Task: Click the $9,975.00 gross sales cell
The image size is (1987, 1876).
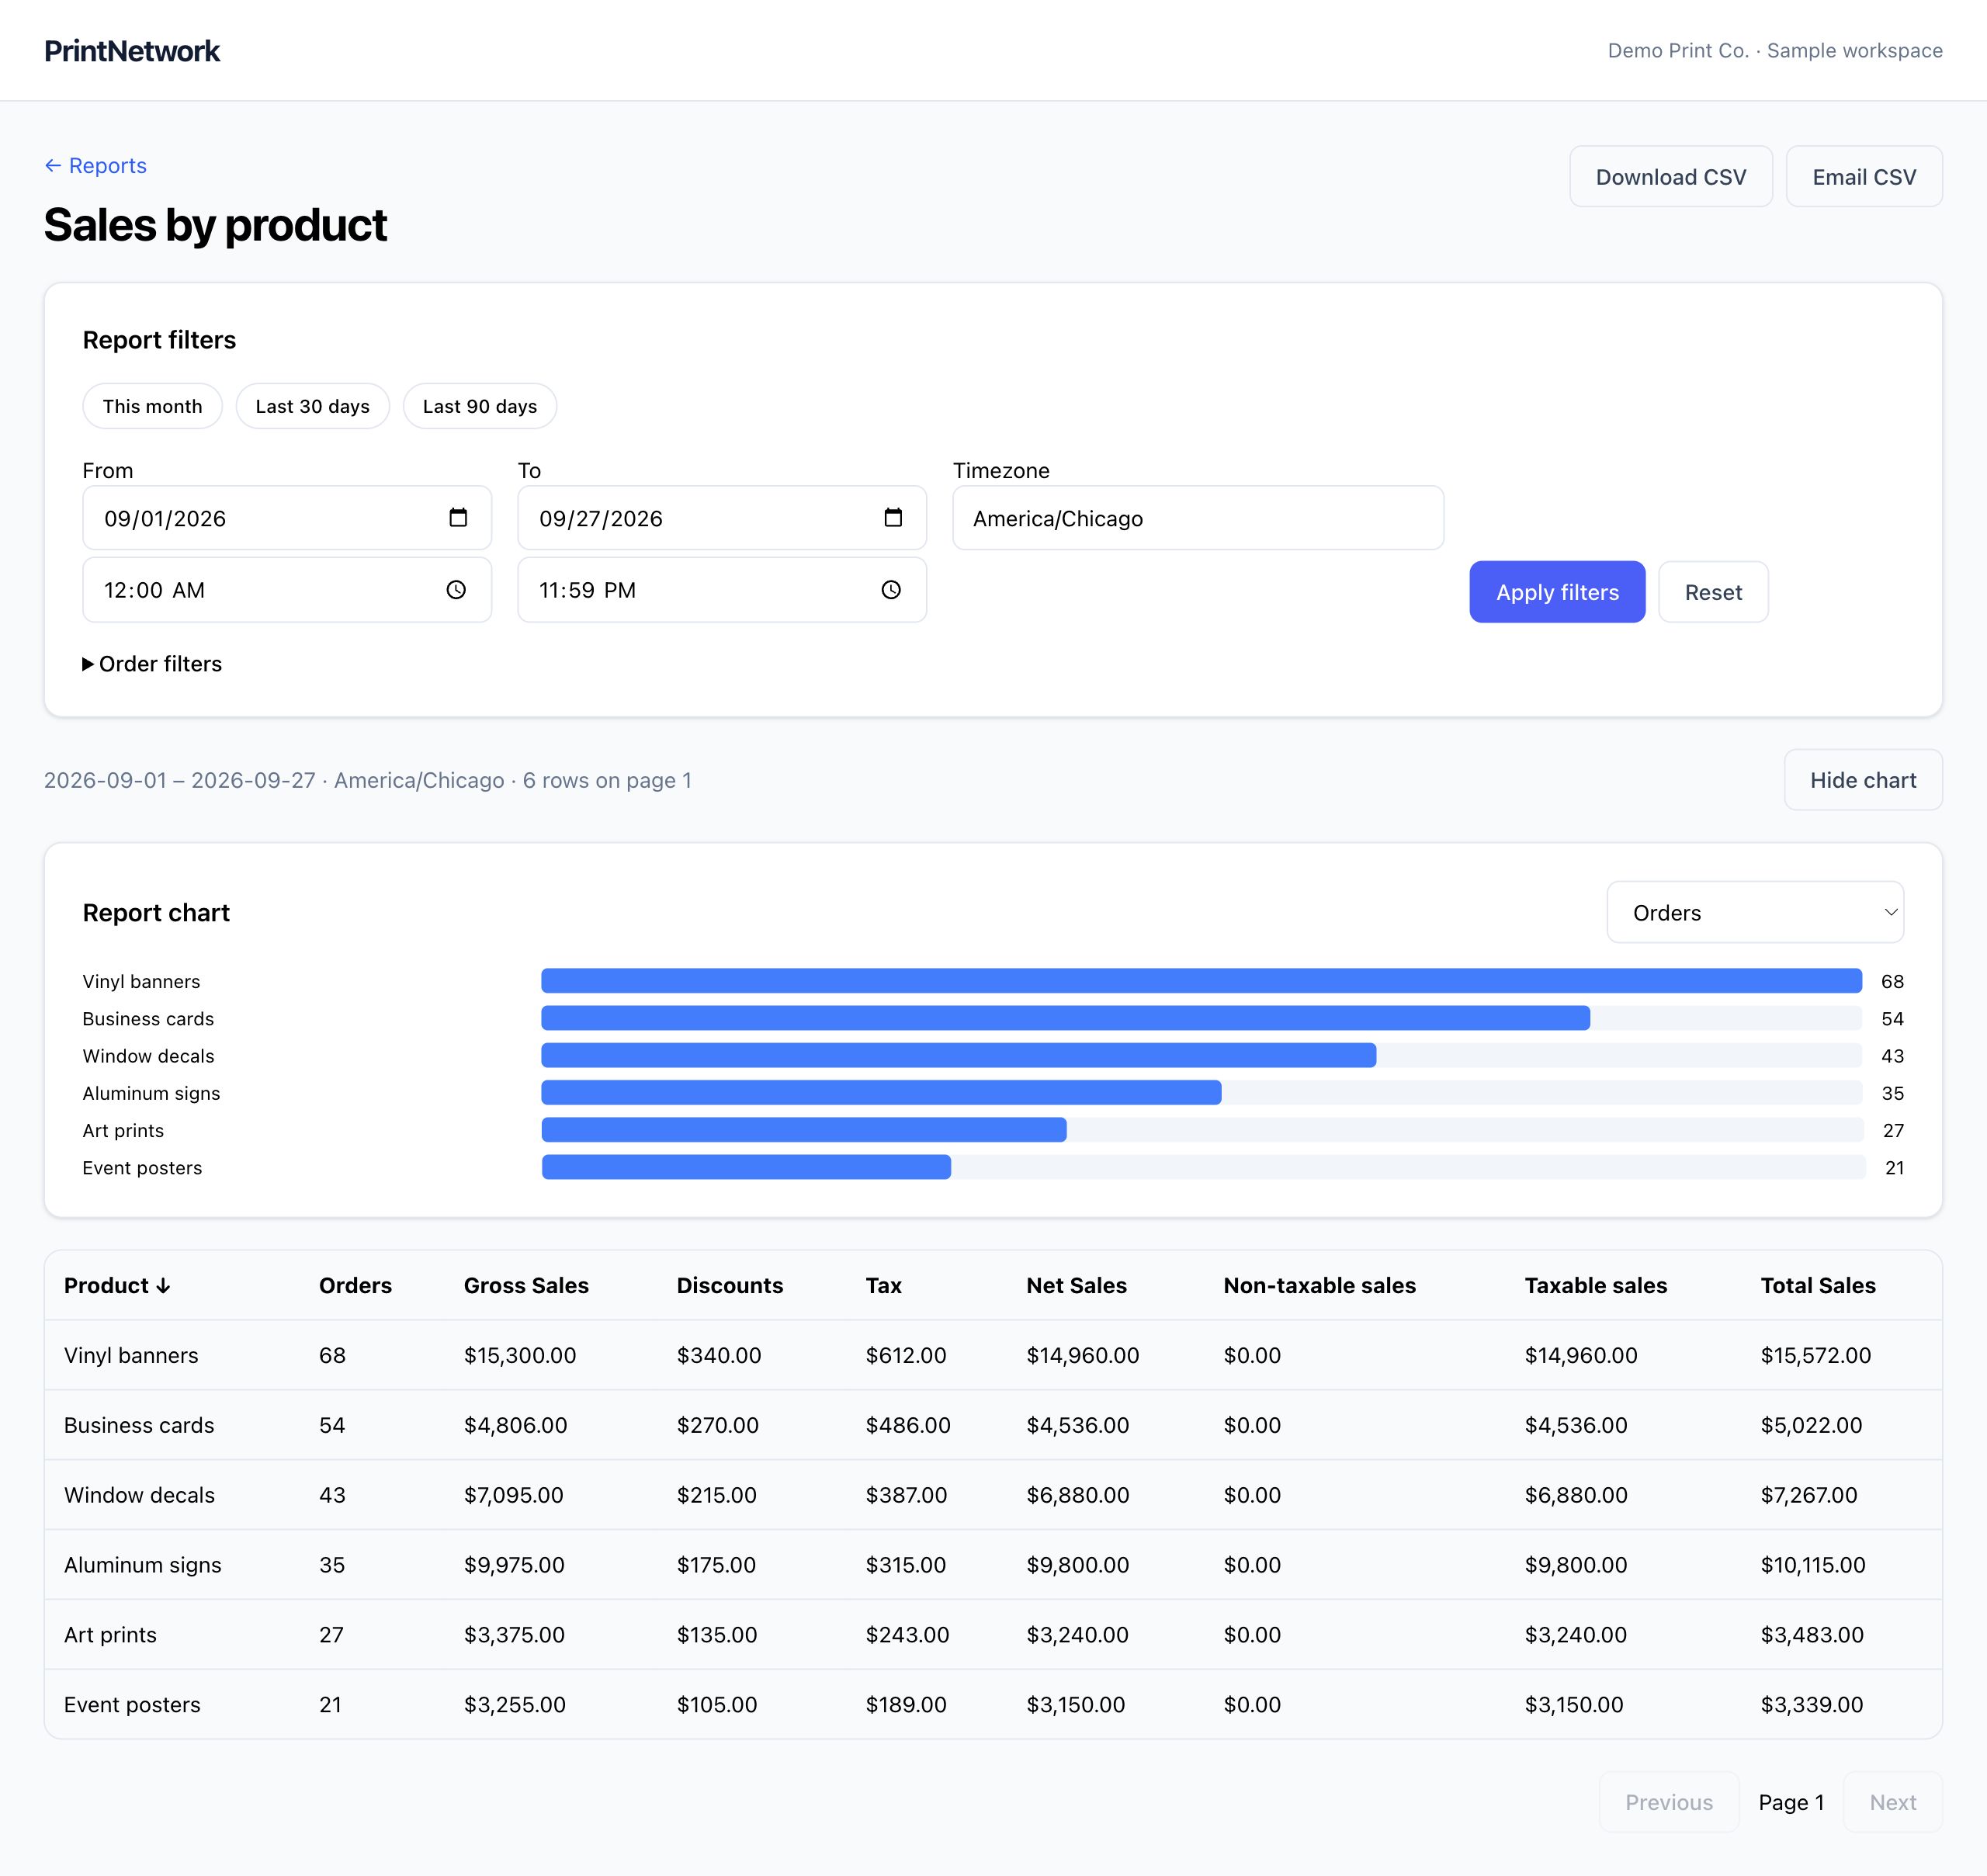Action: (x=514, y=1565)
